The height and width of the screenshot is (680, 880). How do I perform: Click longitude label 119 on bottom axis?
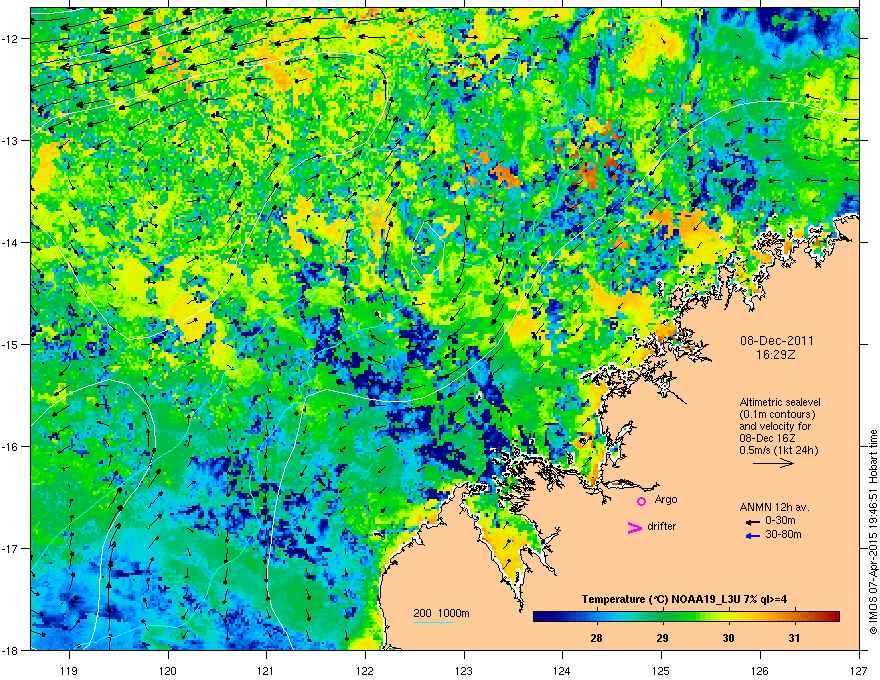[x=69, y=670]
